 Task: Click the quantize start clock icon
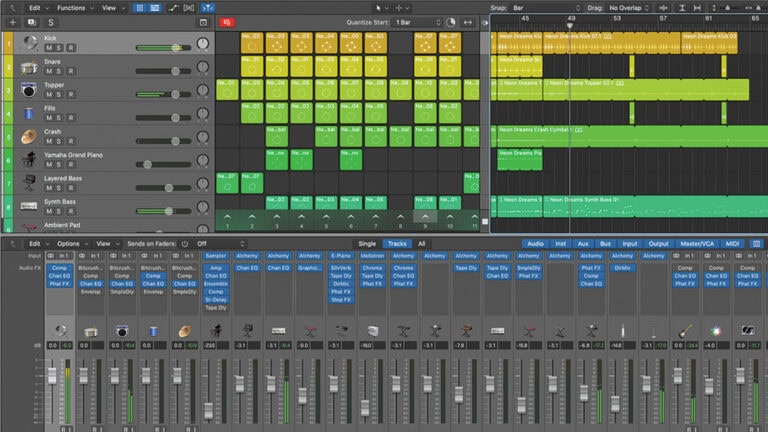(x=451, y=23)
